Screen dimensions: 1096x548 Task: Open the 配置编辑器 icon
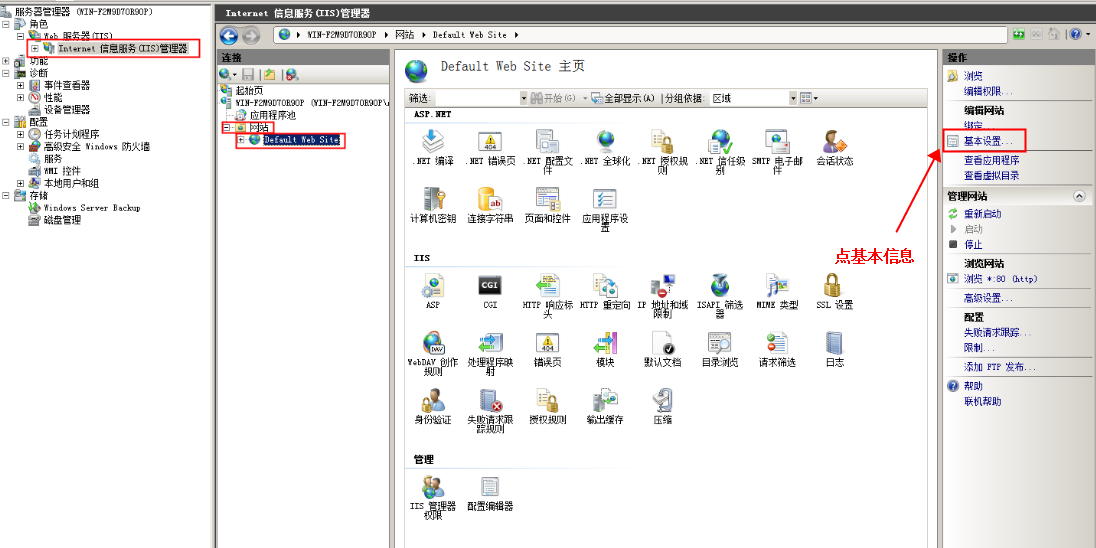coord(490,489)
